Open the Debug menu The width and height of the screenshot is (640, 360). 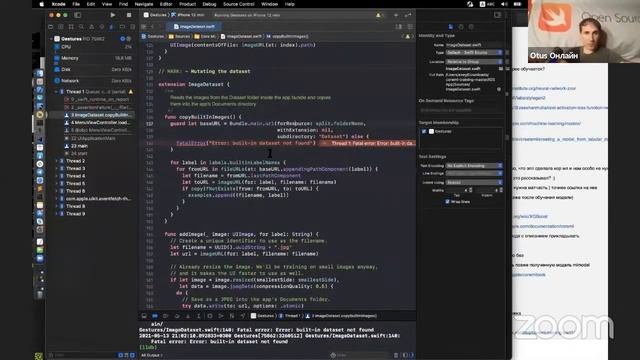(209, 4)
